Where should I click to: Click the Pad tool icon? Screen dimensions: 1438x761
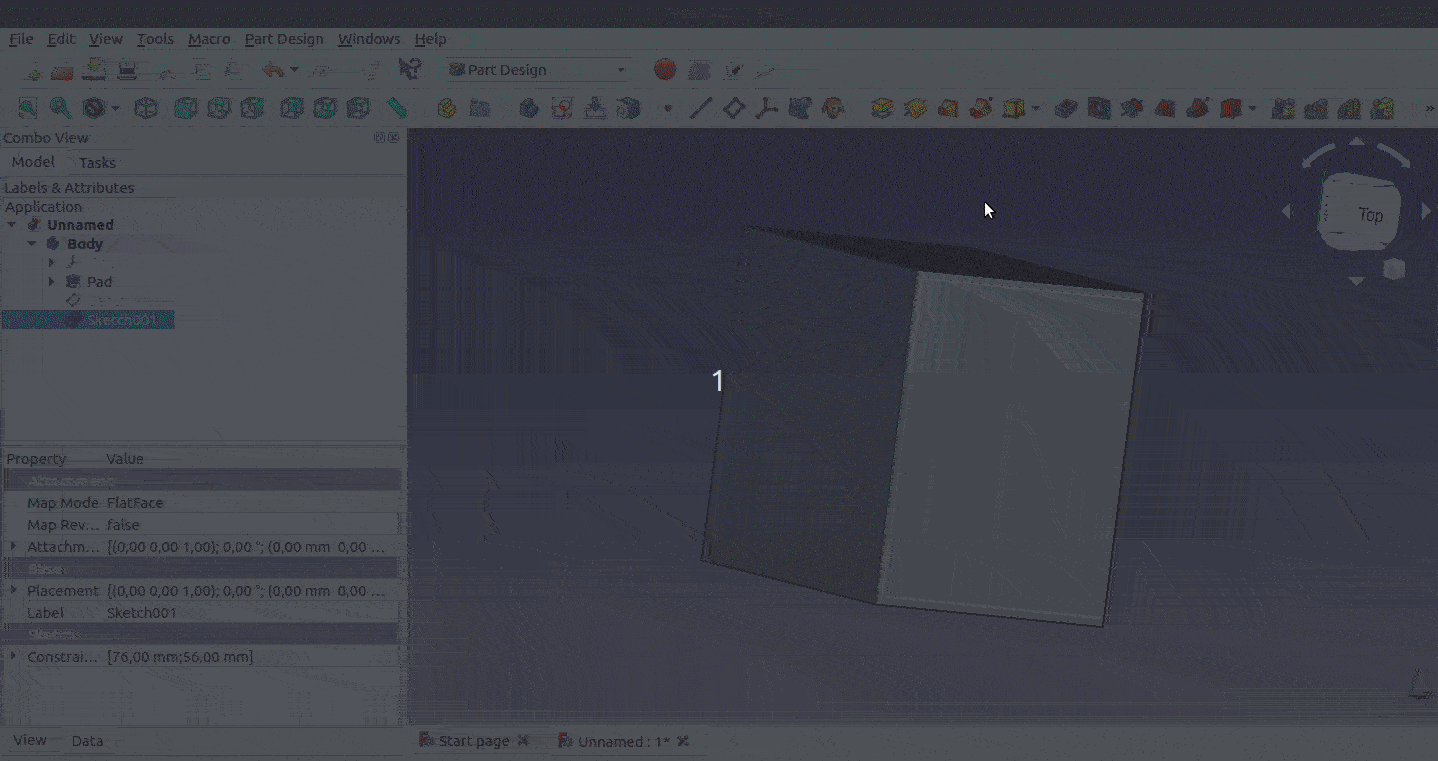point(882,108)
